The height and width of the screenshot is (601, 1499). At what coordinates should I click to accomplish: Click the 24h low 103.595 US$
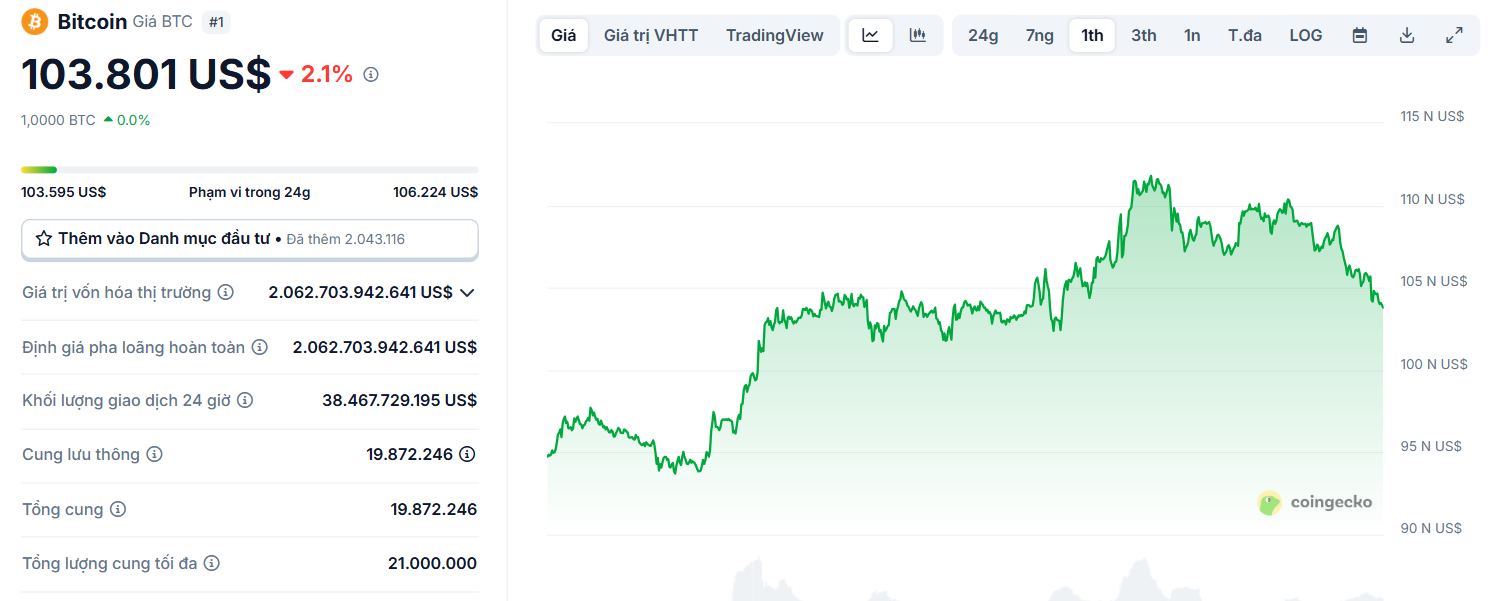[x=64, y=192]
